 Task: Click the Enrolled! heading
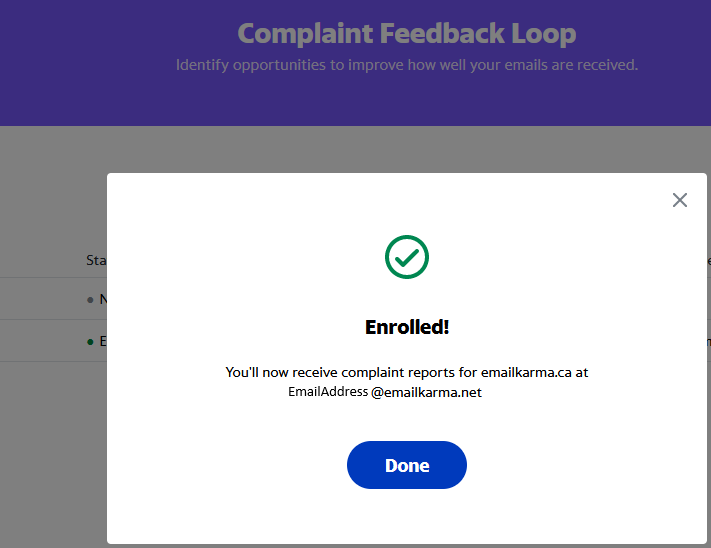(x=407, y=327)
